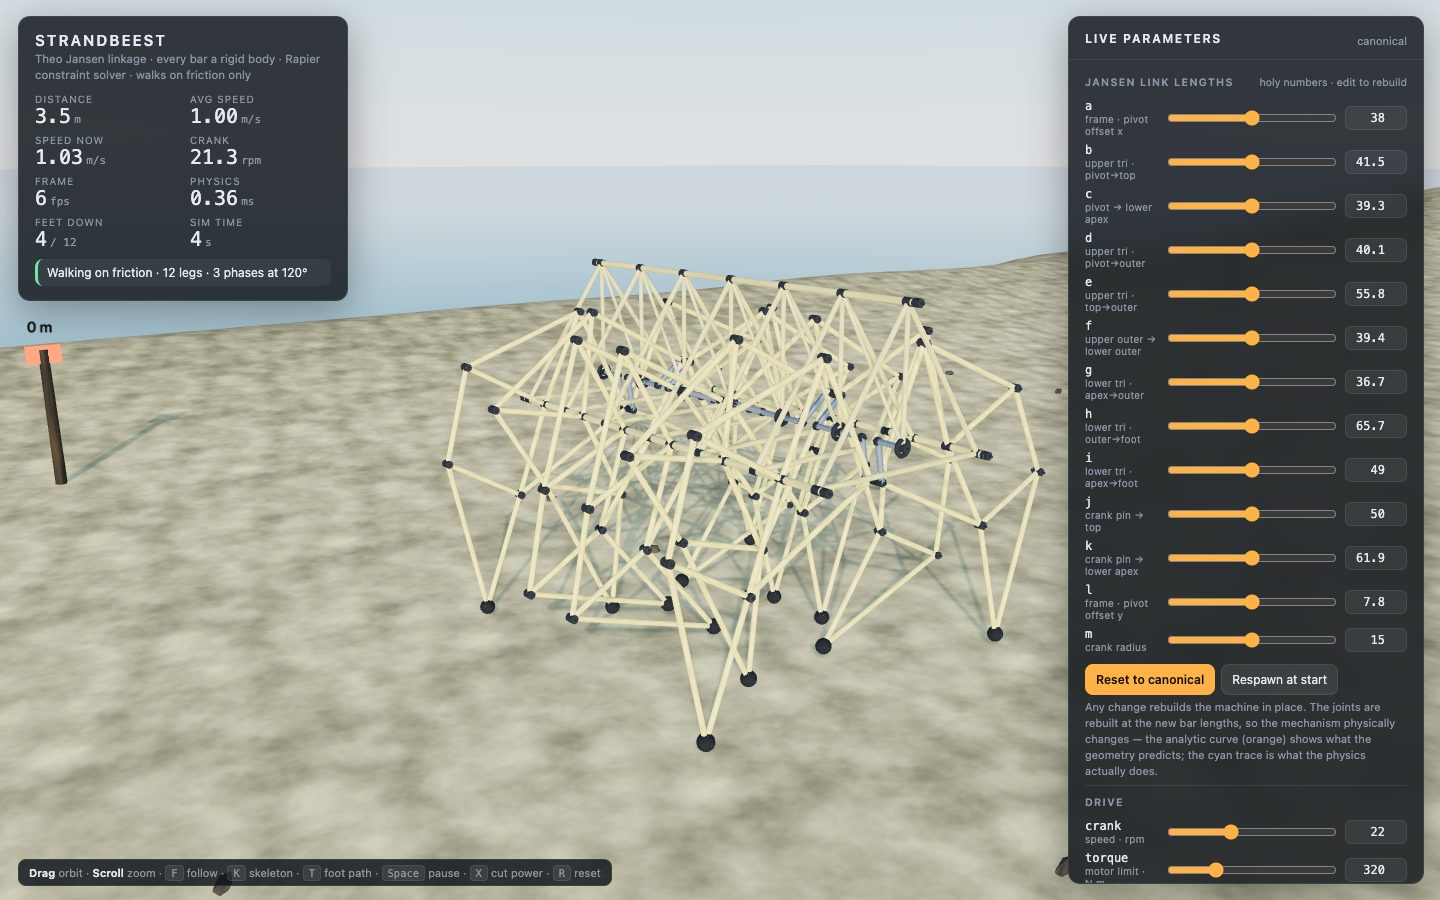This screenshot has width=1440, height=900.
Task: Edit the crank speed field showing 22
Action: tap(1376, 832)
